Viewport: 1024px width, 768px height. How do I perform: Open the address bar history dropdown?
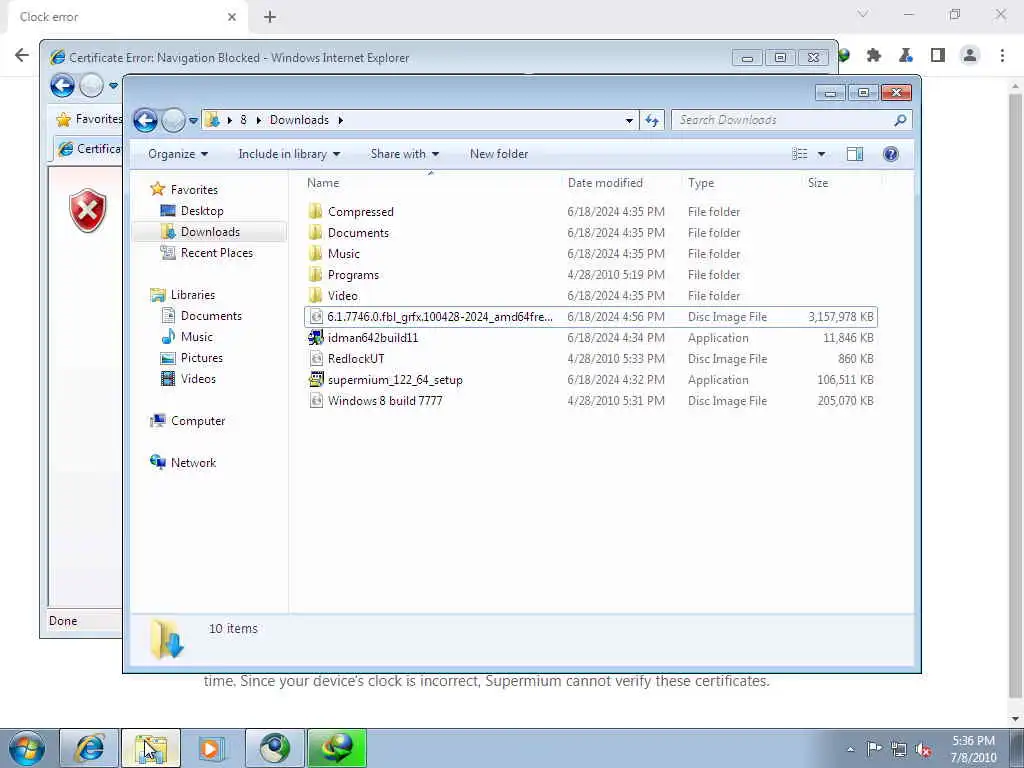629,121
